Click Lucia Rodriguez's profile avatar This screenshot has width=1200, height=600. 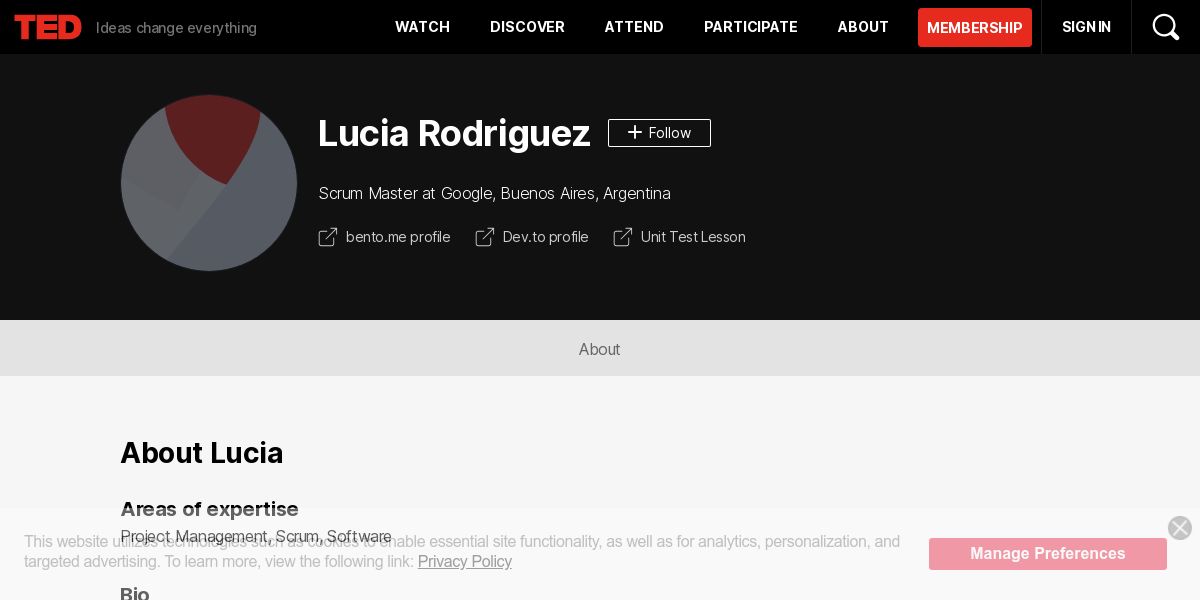[x=209, y=183]
